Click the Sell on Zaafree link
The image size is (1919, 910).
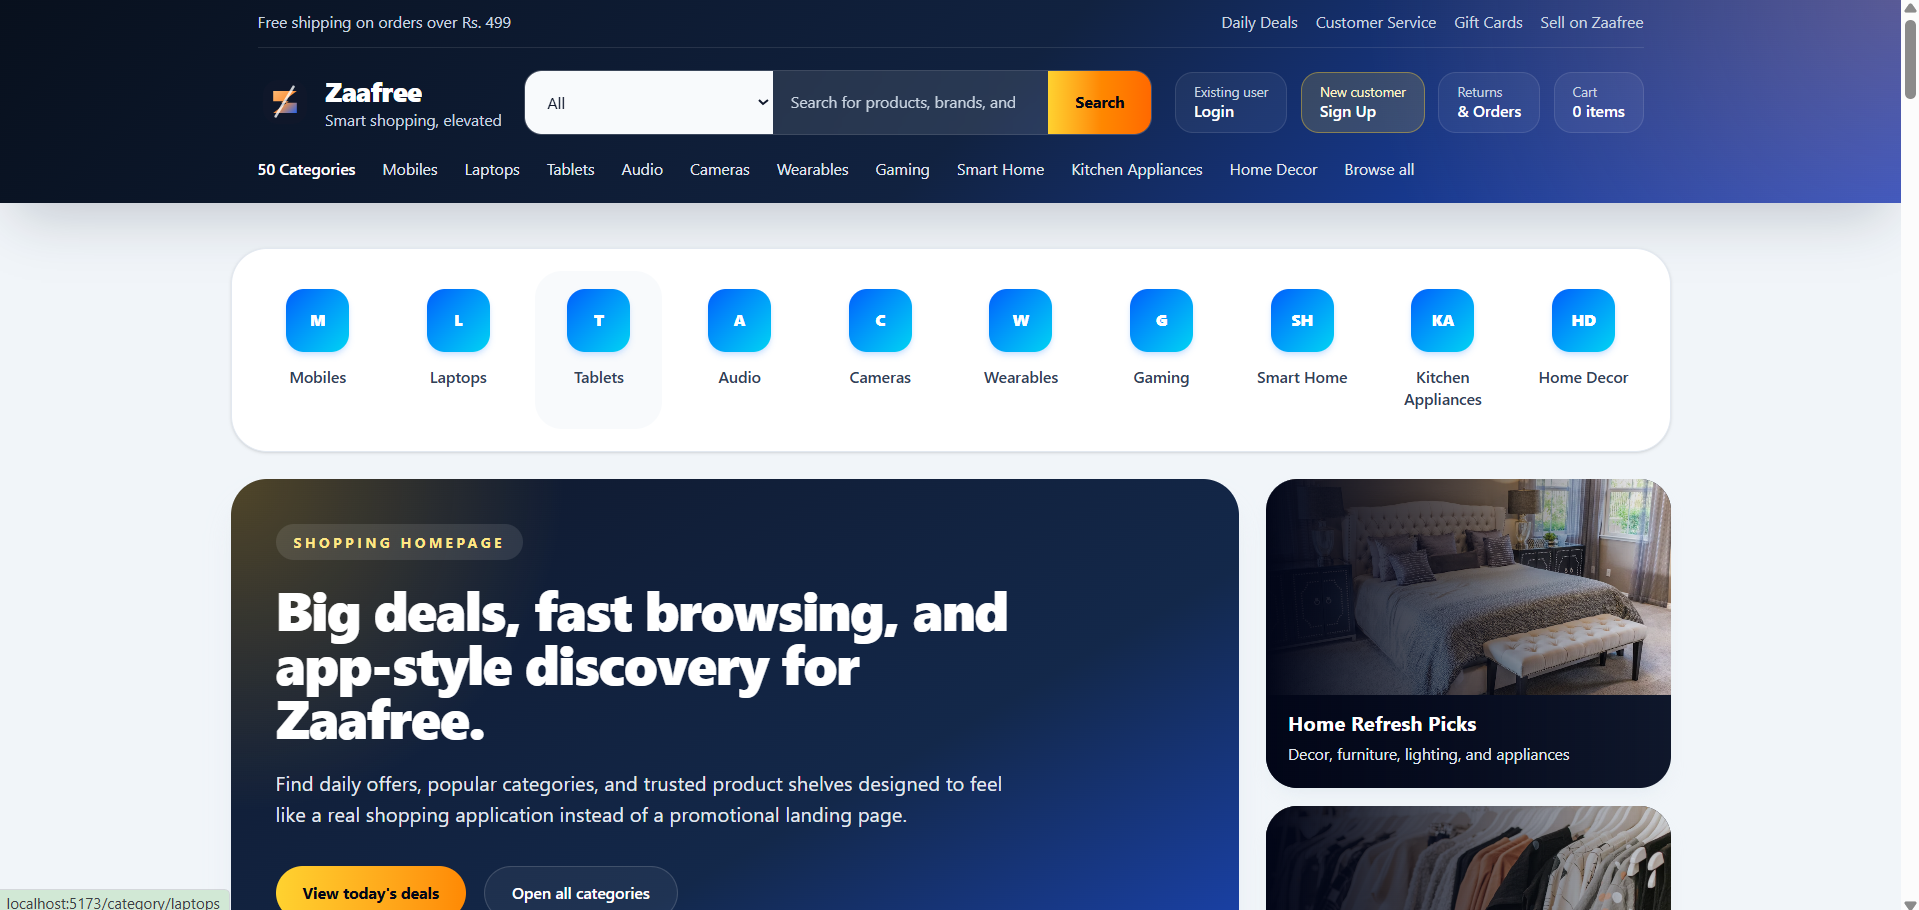(1590, 22)
